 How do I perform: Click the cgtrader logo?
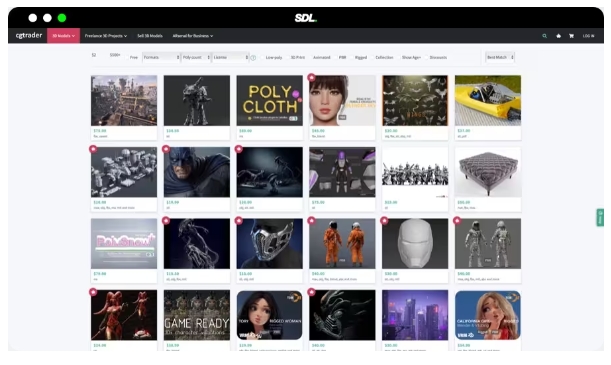click(29, 35)
